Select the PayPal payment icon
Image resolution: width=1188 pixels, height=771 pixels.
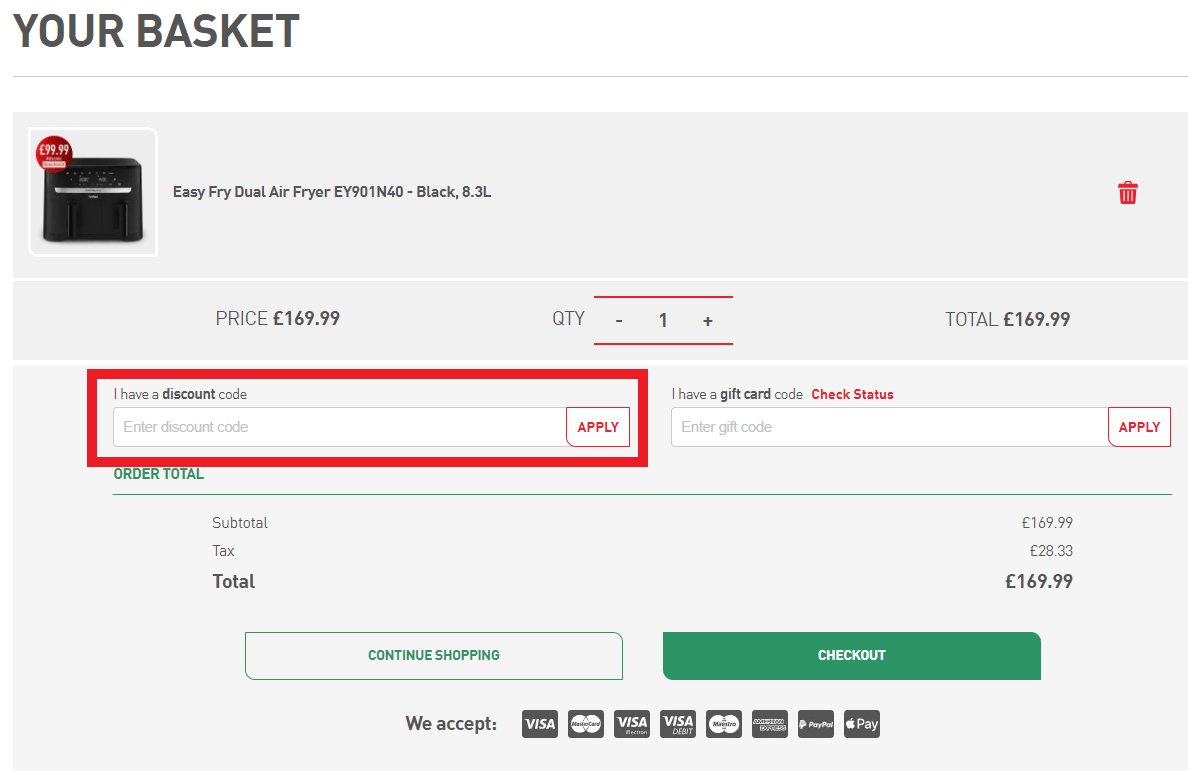(x=816, y=724)
